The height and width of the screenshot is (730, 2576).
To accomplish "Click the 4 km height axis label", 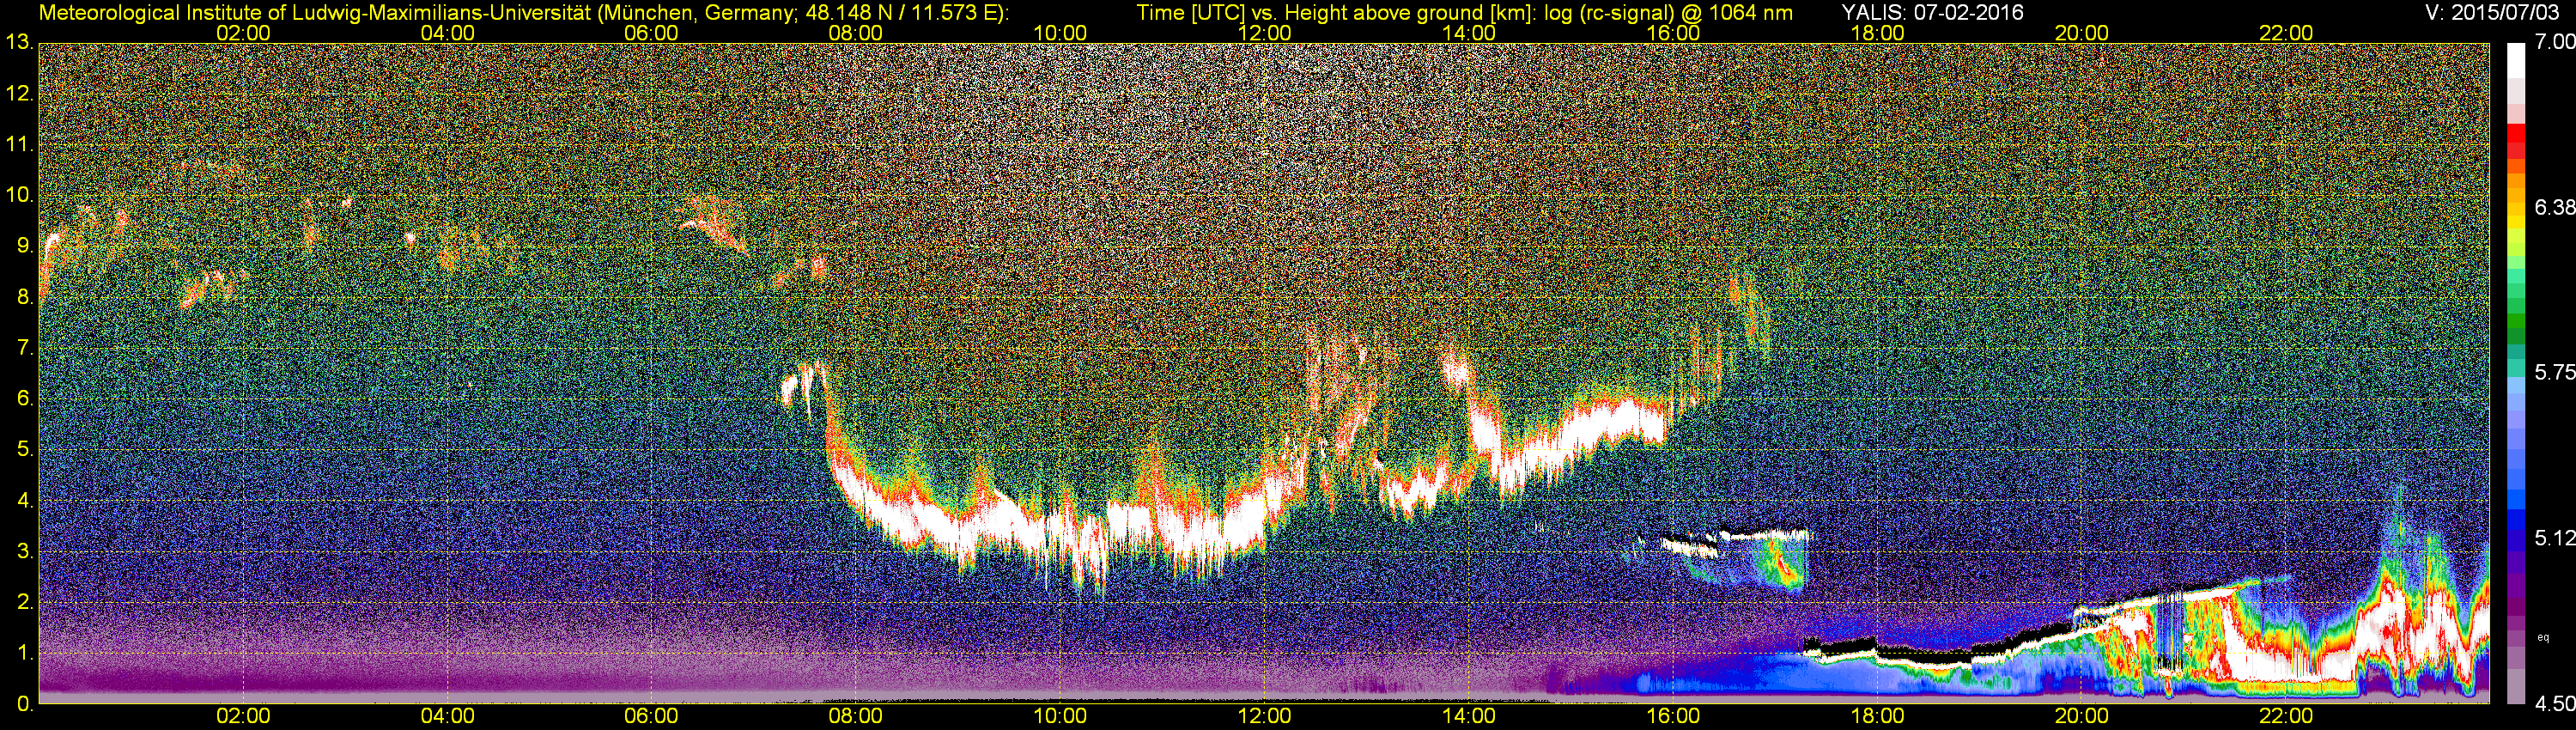I will [x=24, y=501].
